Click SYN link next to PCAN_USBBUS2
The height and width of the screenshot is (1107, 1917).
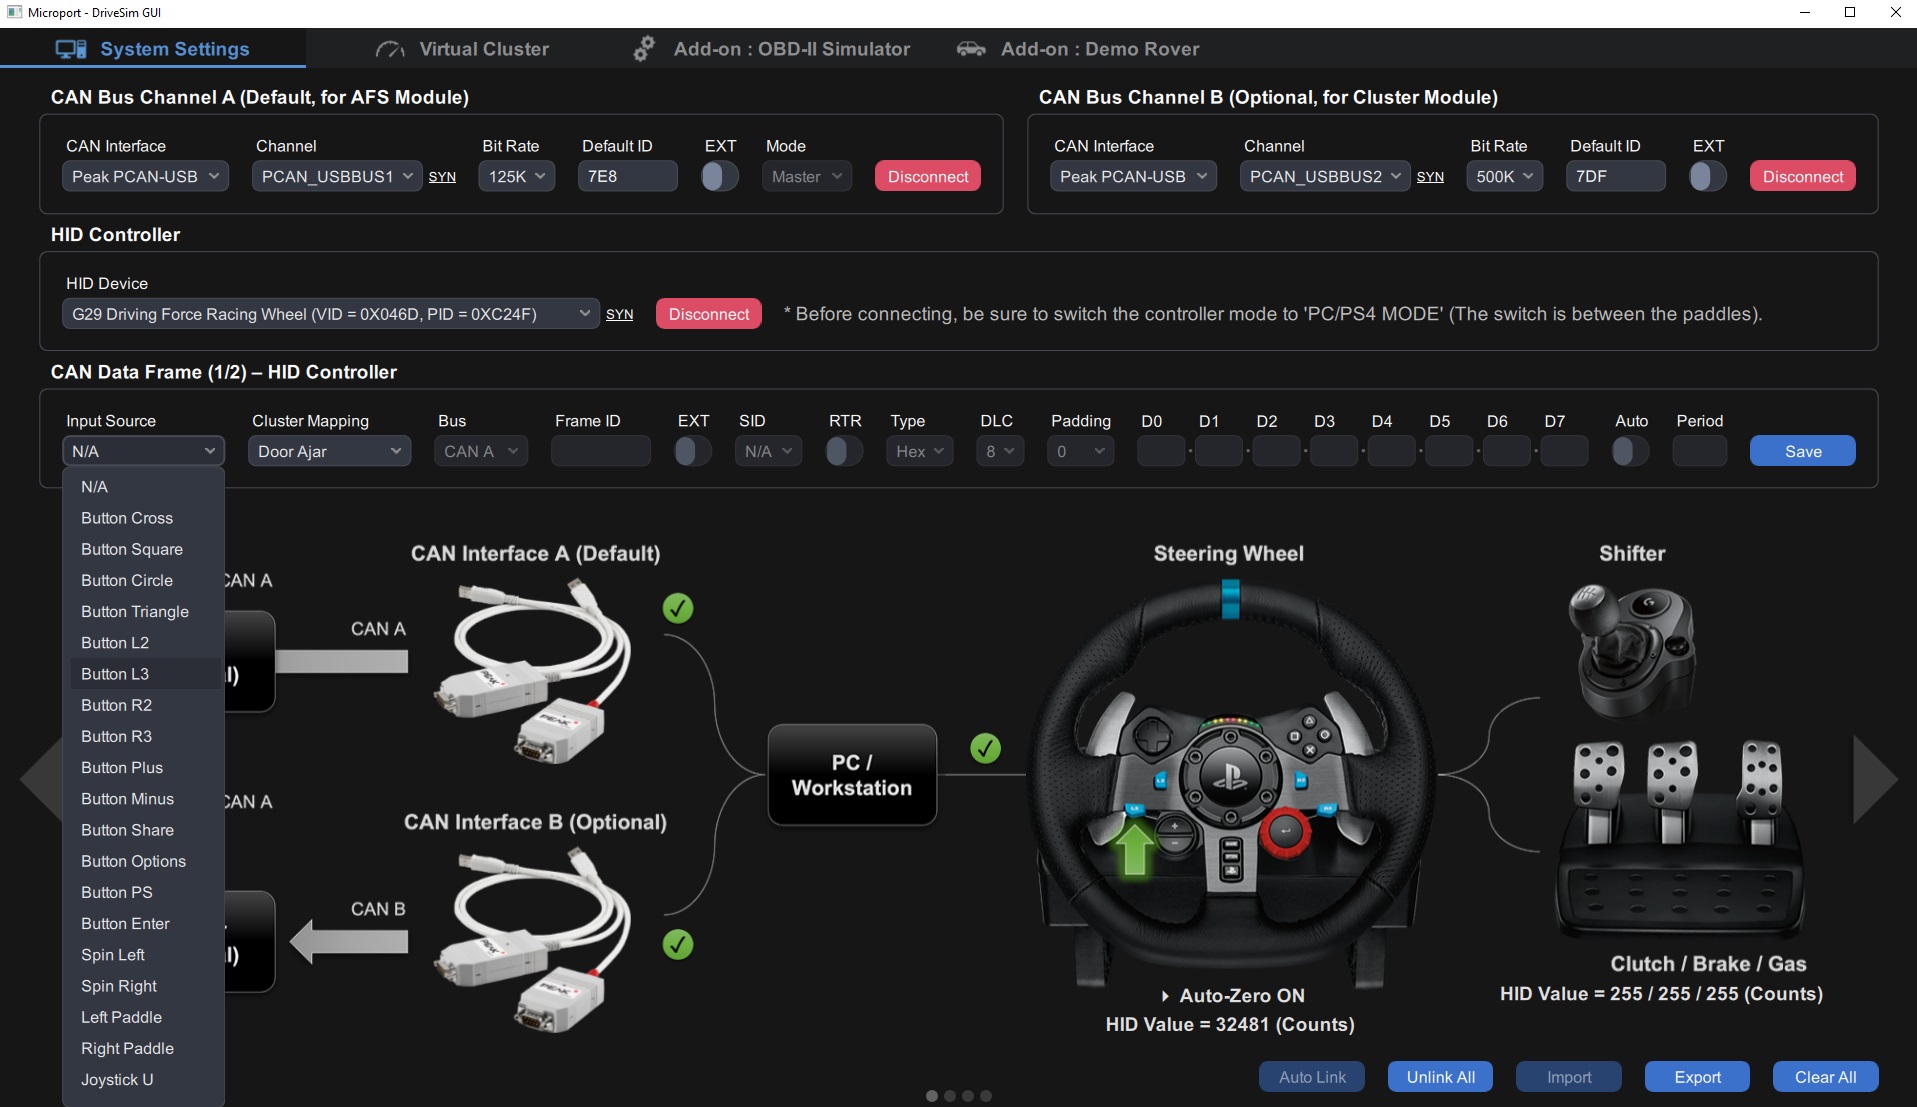pos(1430,177)
